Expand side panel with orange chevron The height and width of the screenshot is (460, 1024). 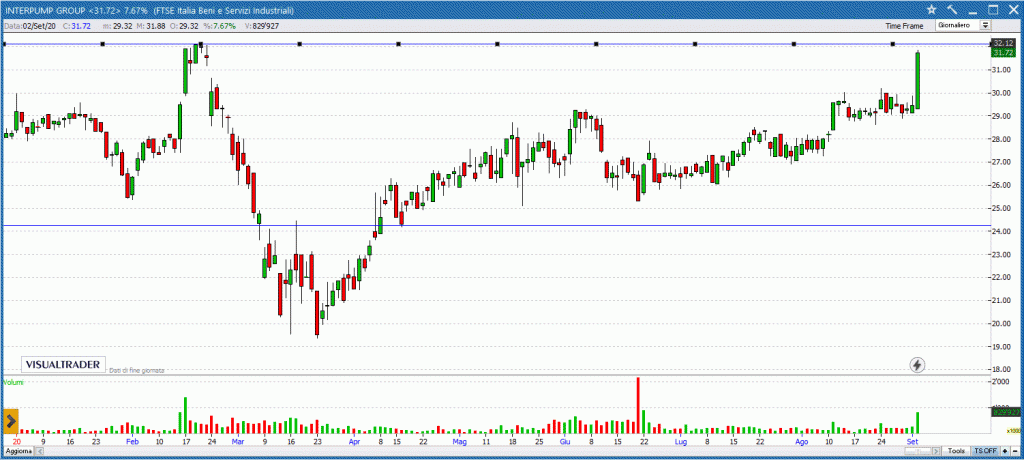click(x=11, y=421)
